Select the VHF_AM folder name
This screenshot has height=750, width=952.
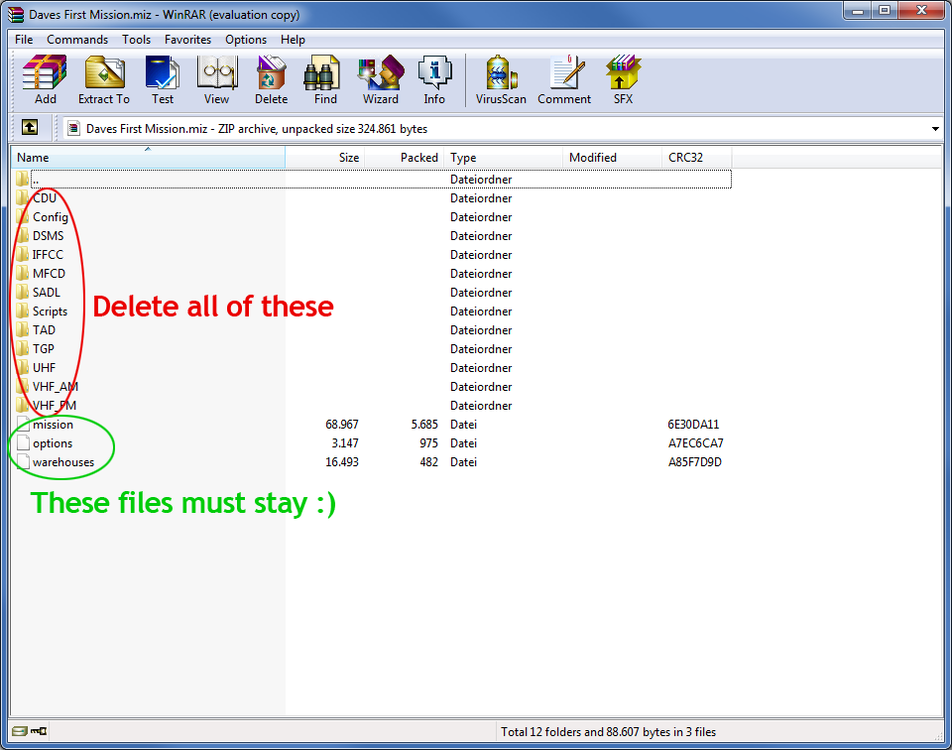click(55, 386)
